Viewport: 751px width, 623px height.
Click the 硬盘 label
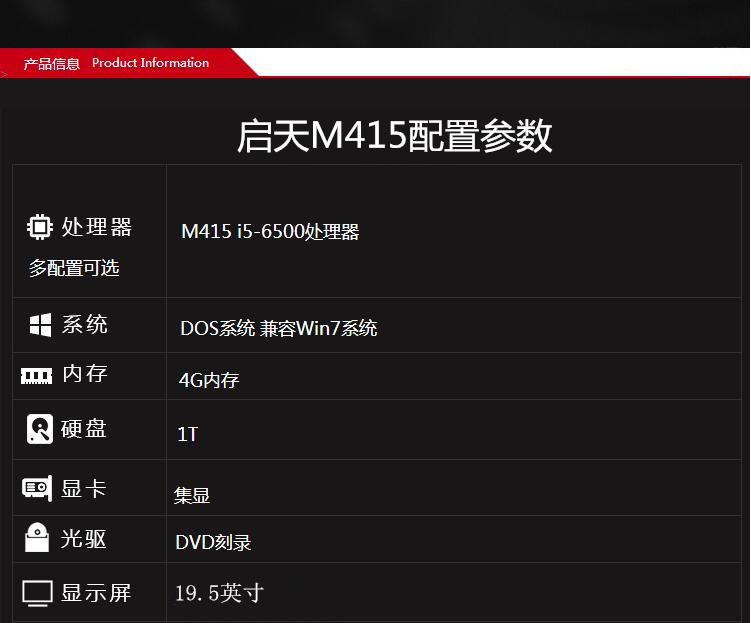[83, 429]
